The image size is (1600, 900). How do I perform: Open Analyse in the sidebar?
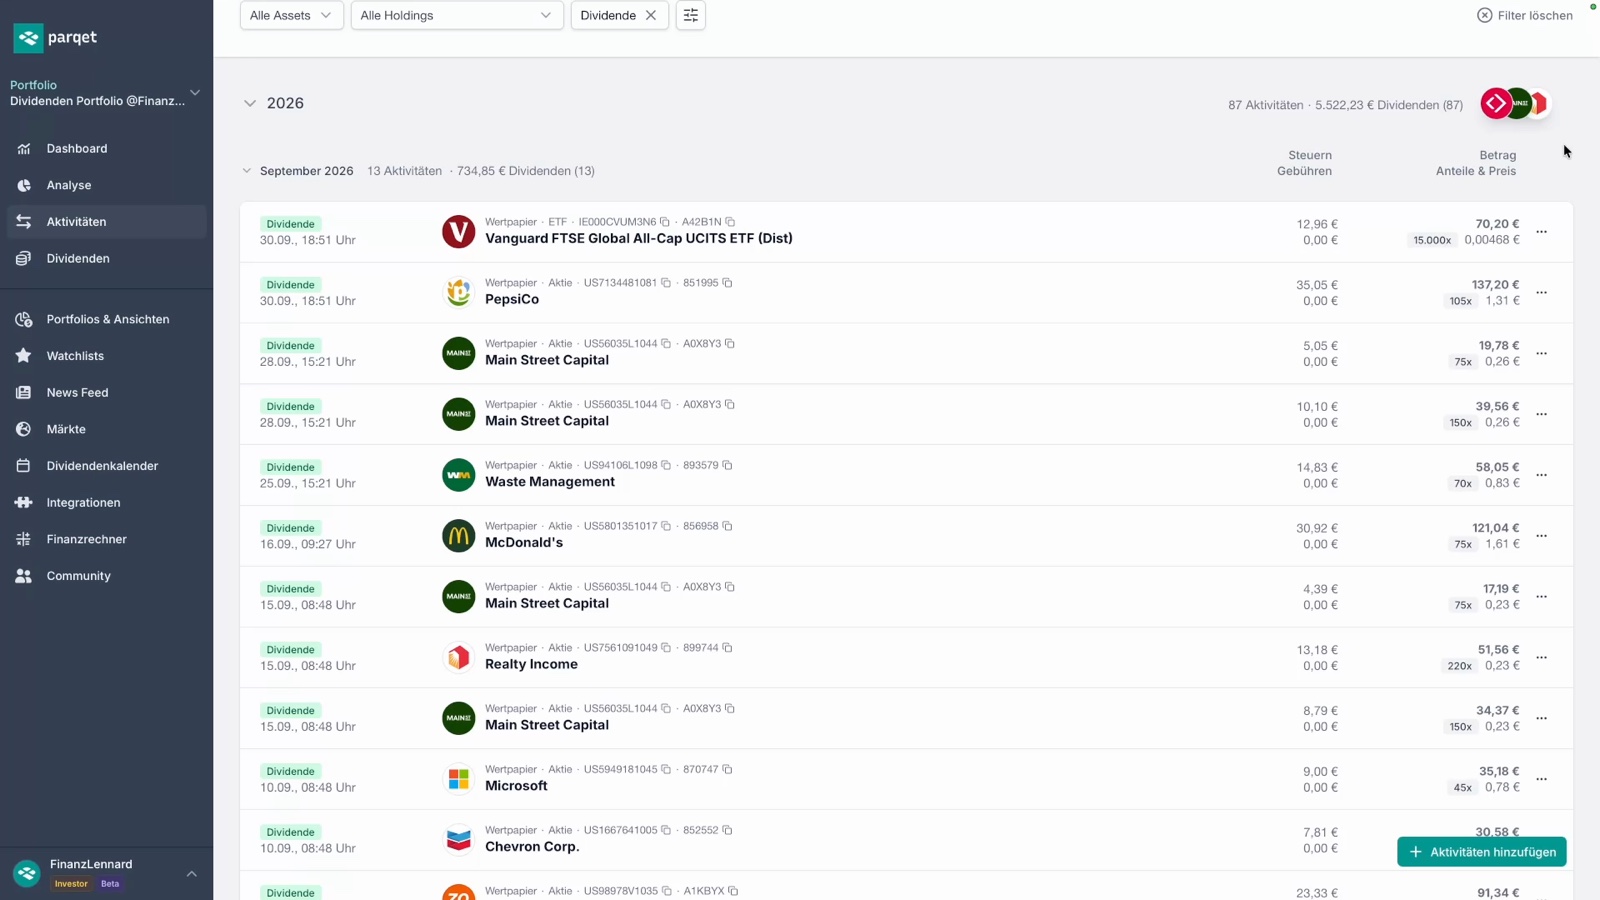point(106,185)
